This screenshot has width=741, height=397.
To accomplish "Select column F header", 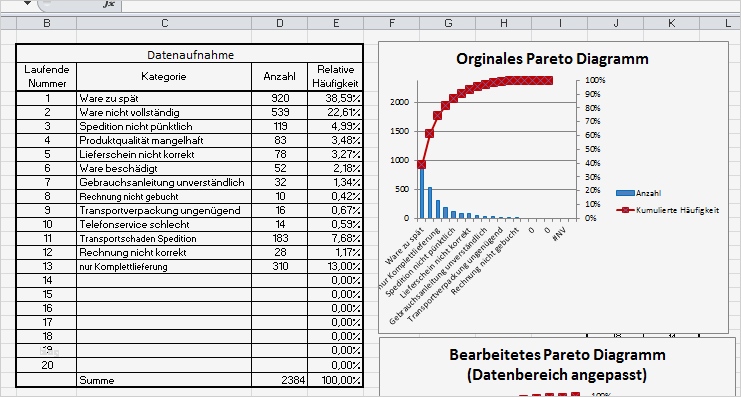I will 392,23.
